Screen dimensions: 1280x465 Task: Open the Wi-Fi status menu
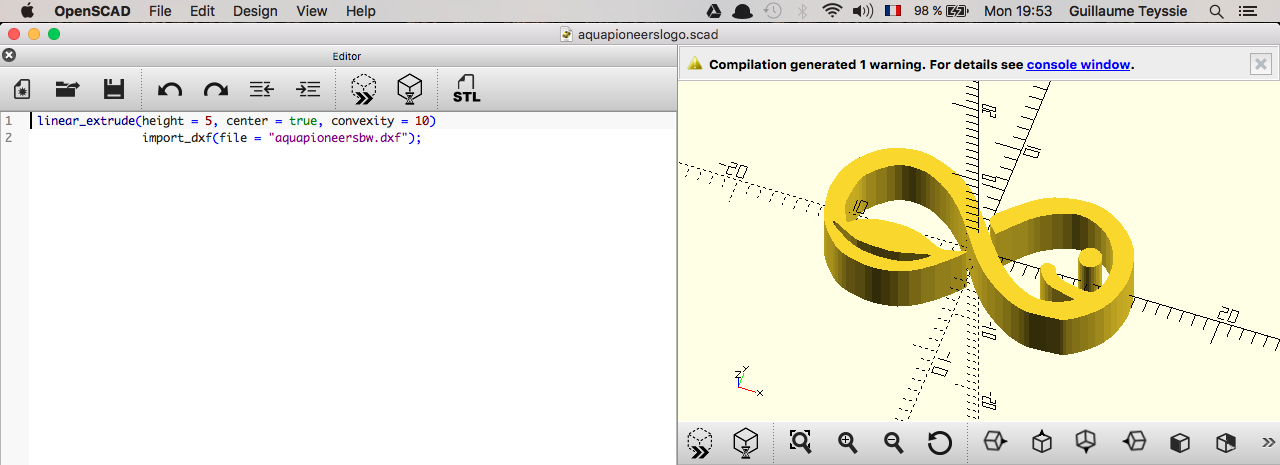(x=832, y=11)
